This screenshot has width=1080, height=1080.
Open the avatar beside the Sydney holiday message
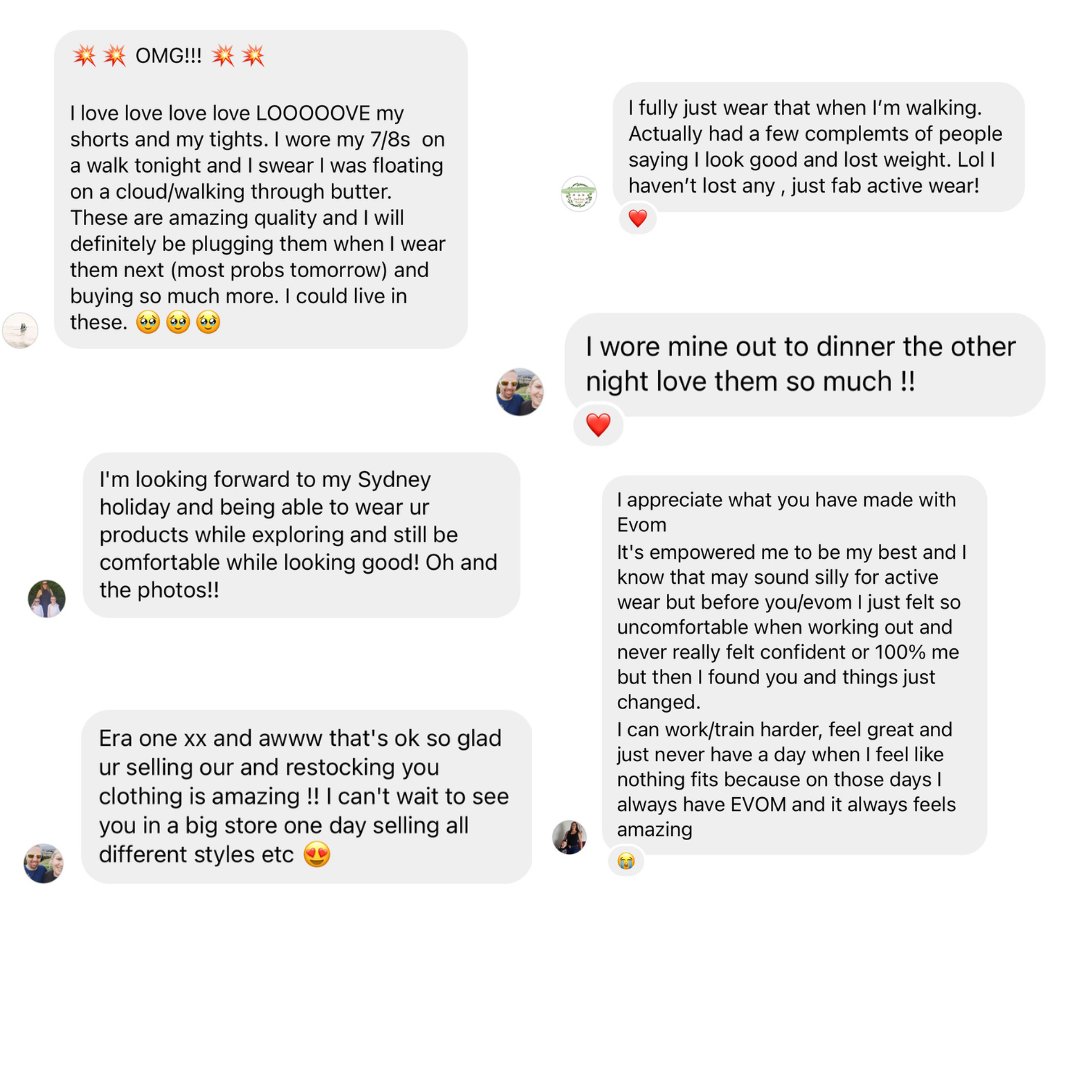pyautogui.click(x=47, y=599)
